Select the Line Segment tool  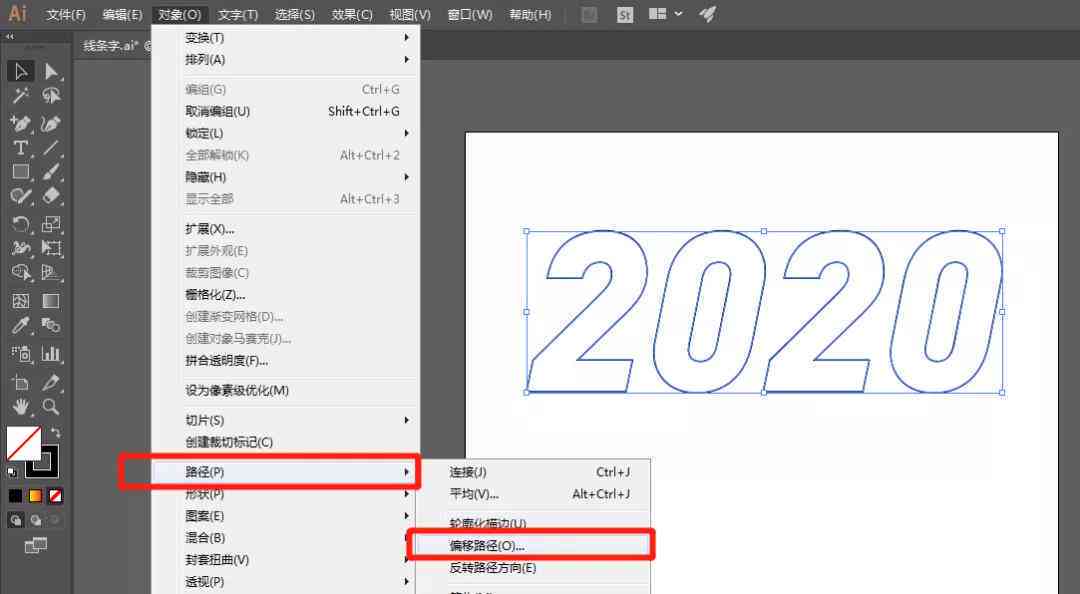pyautogui.click(x=51, y=147)
